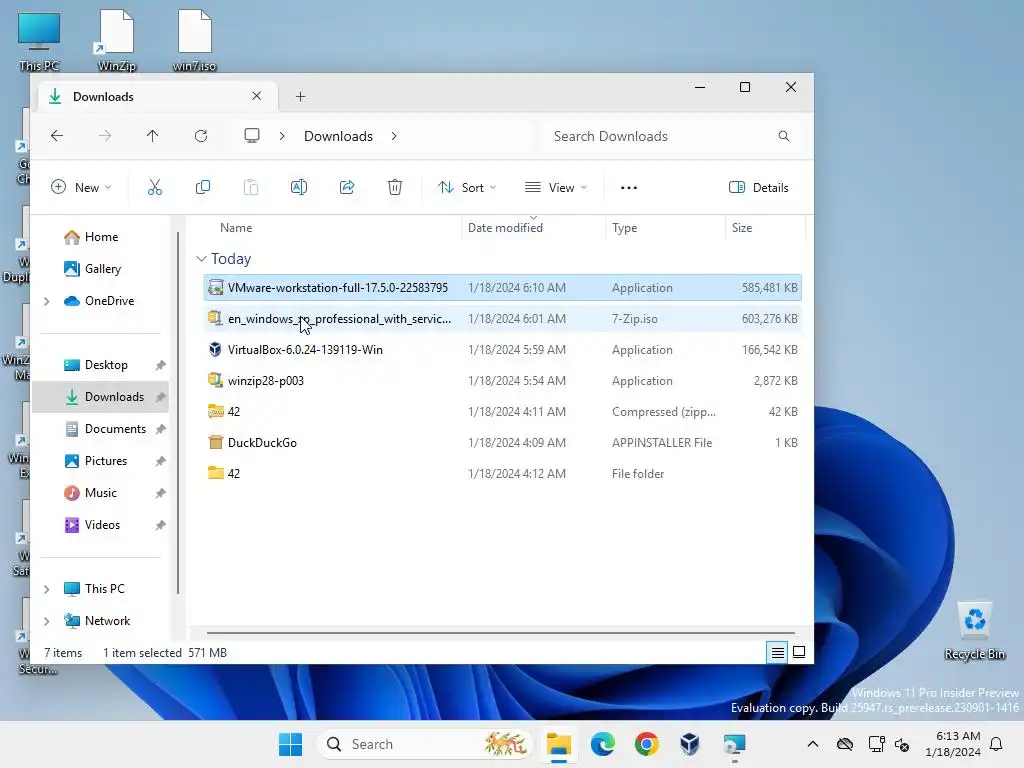This screenshot has width=1024, height=768.
Task: Click the Paste clipboard icon
Action: pos(251,187)
